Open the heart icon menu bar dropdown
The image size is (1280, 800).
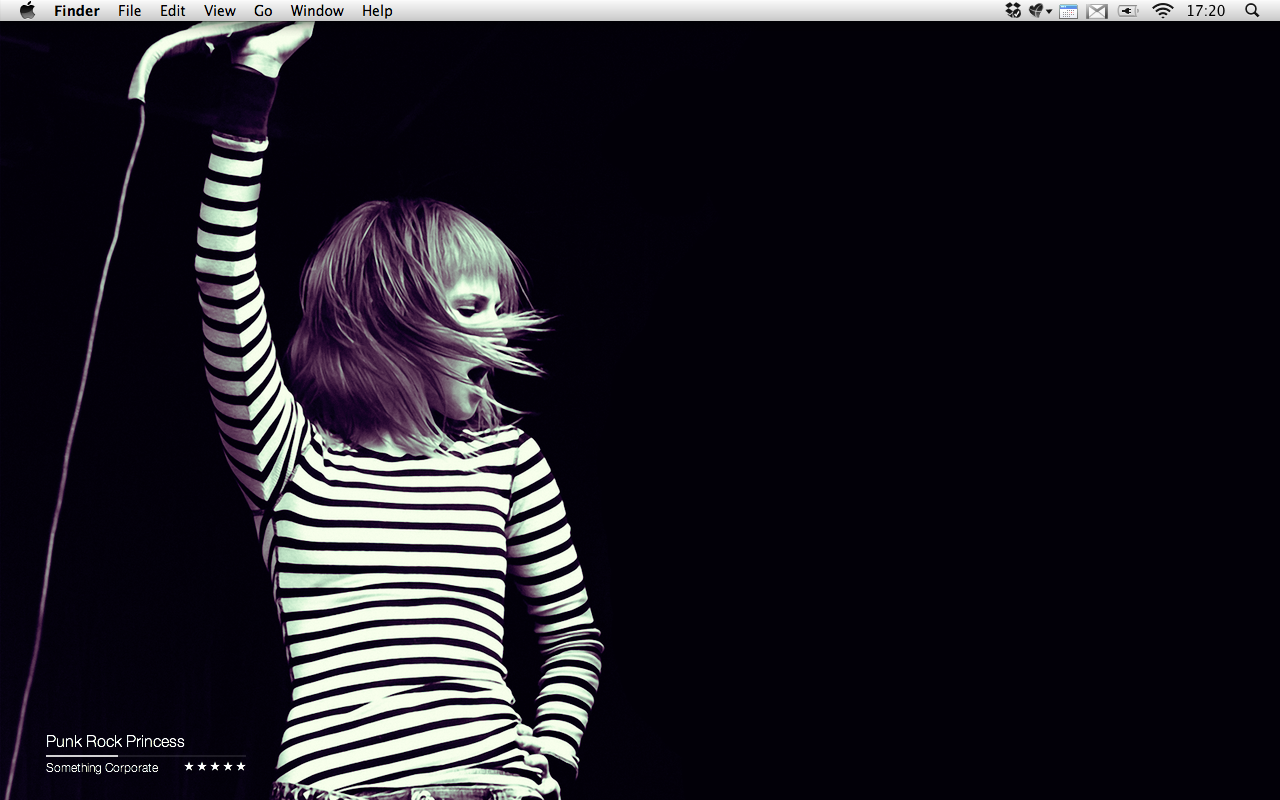1040,11
